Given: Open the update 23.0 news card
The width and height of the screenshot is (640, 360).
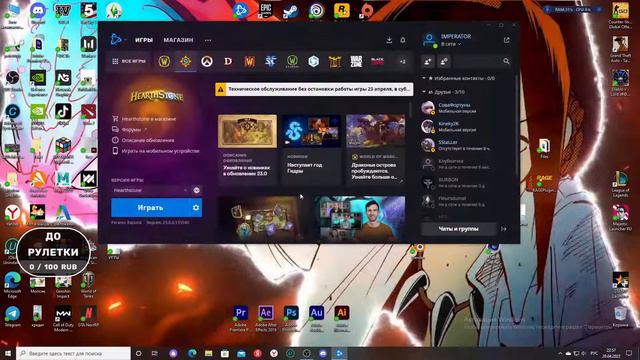Looking at the screenshot, I should [x=247, y=150].
